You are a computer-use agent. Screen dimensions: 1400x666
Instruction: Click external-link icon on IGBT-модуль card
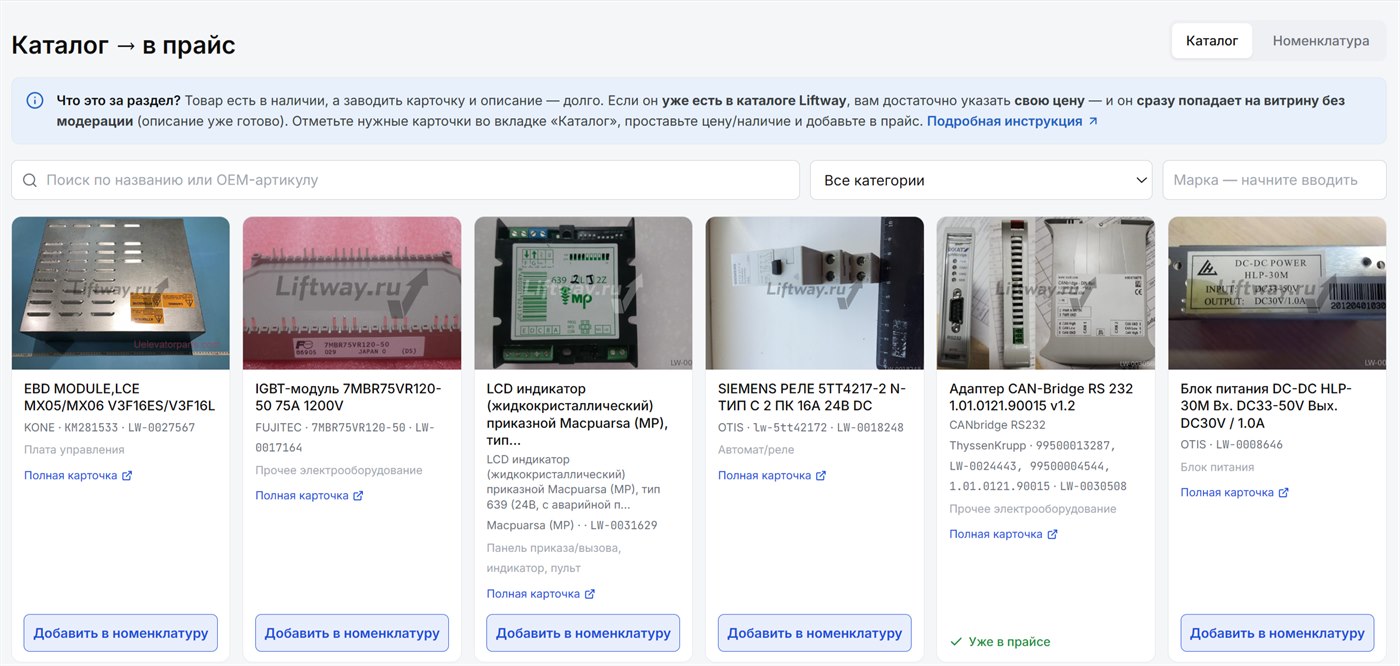click(x=358, y=496)
